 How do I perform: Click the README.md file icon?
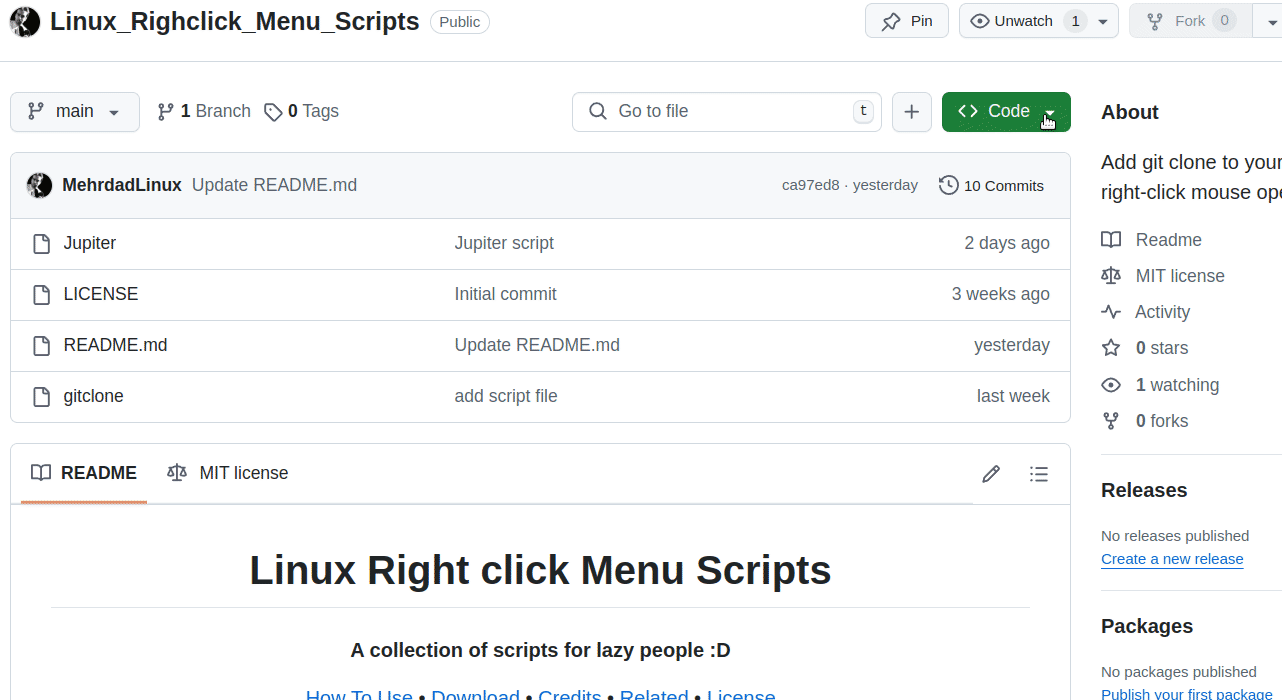click(41, 346)
